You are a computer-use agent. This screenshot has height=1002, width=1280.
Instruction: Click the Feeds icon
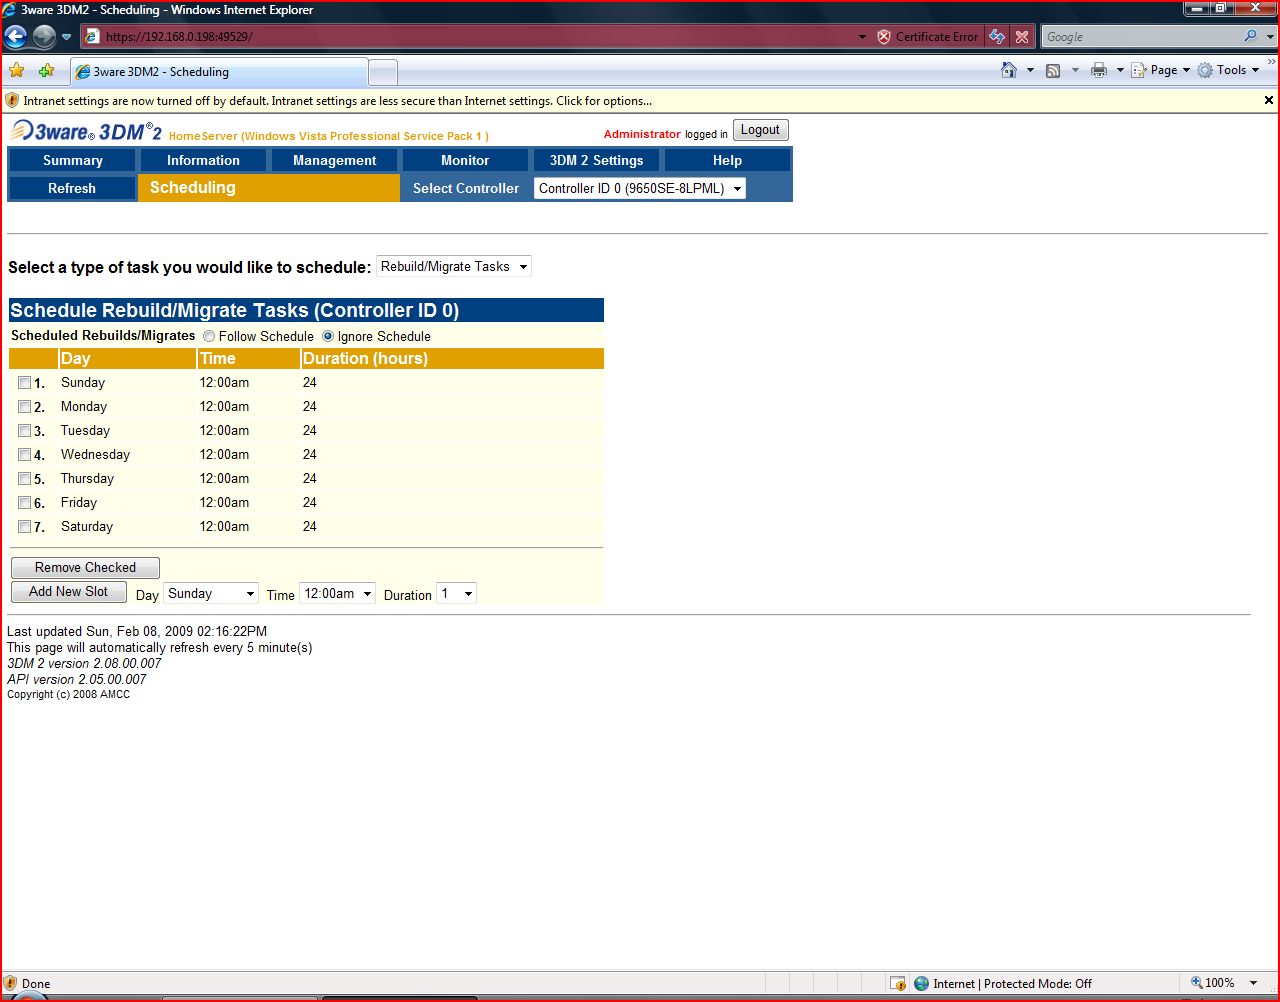pyautogui.click(x=1053, y=70)
